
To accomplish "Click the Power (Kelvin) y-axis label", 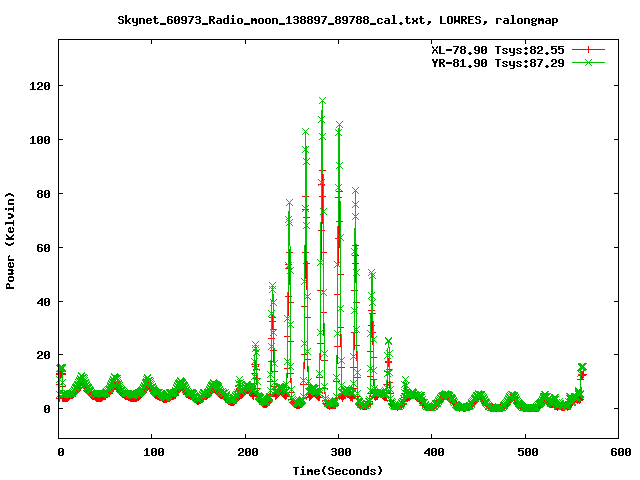I will coord(11,239).
